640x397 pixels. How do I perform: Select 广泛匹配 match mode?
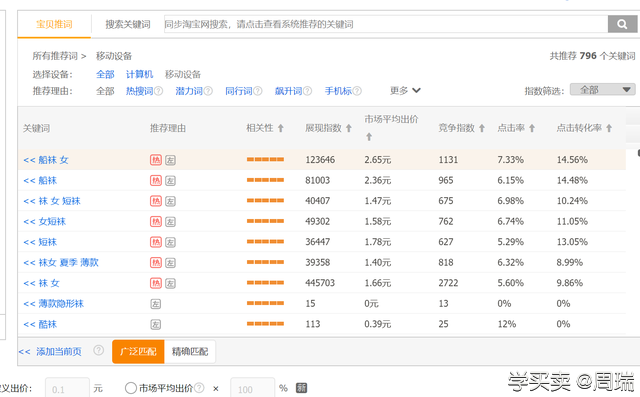138,351
